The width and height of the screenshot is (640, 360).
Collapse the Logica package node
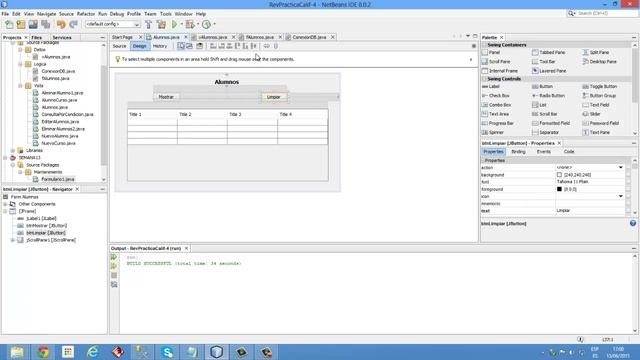(x=20, y=64)
